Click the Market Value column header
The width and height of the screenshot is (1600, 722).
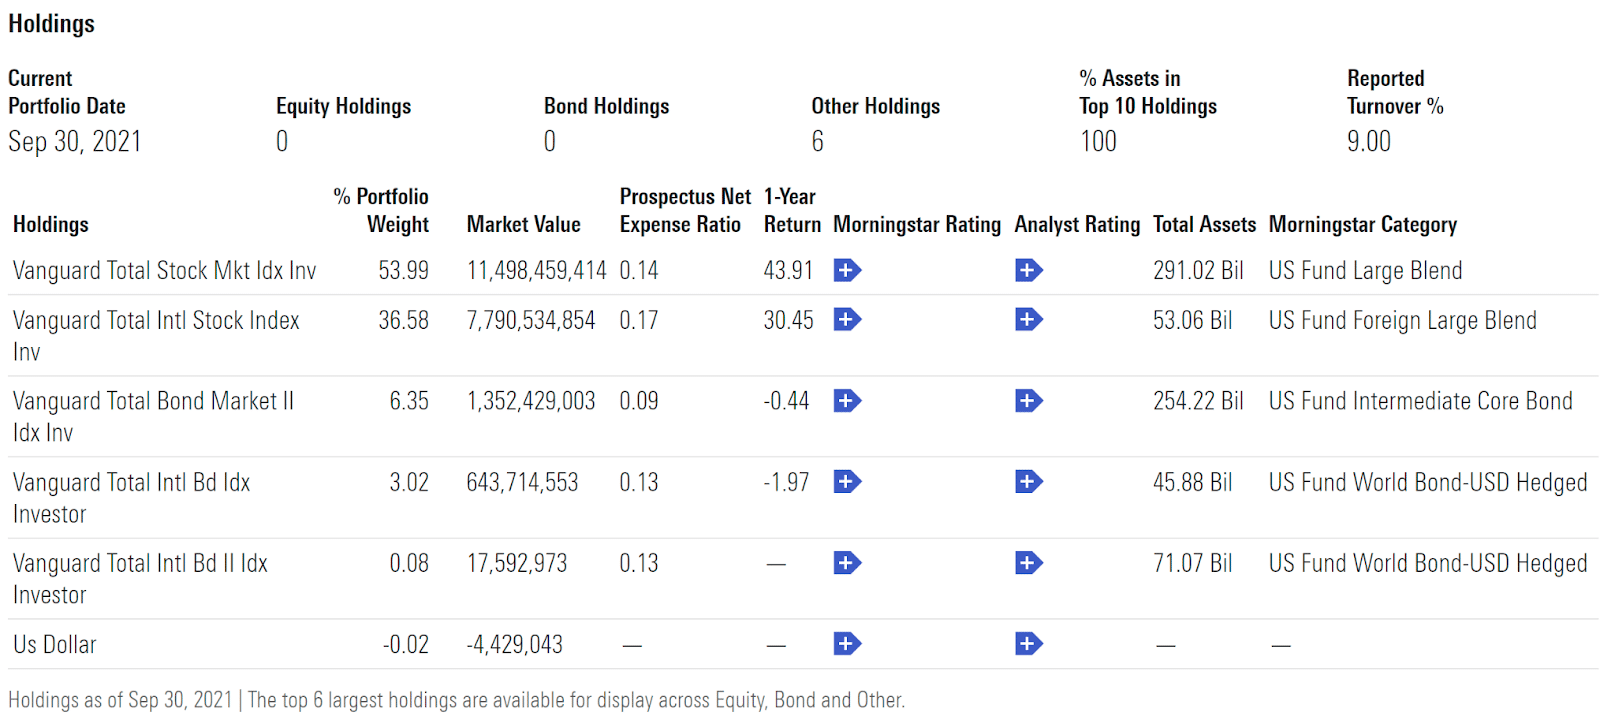[523, 224]
